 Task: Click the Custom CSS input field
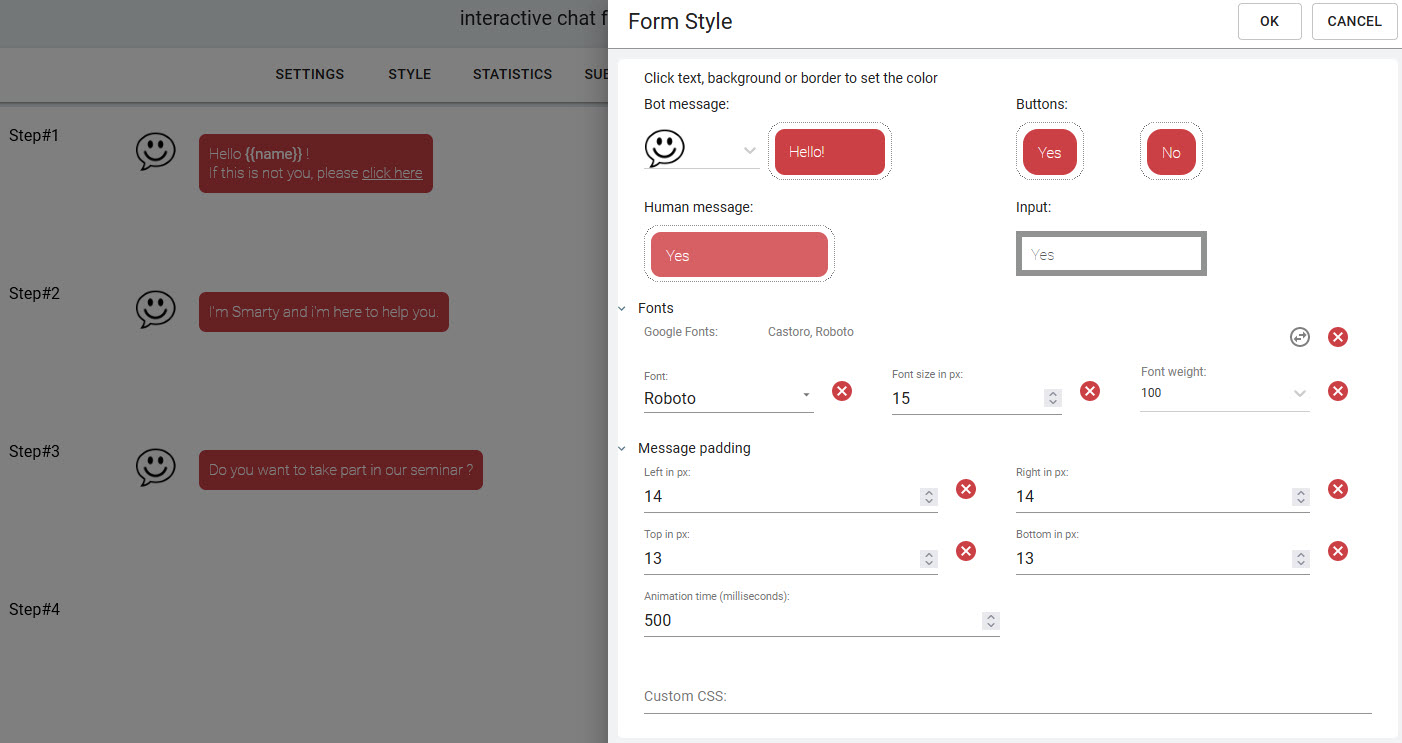pyautogui.click(x=1007, y=696)
